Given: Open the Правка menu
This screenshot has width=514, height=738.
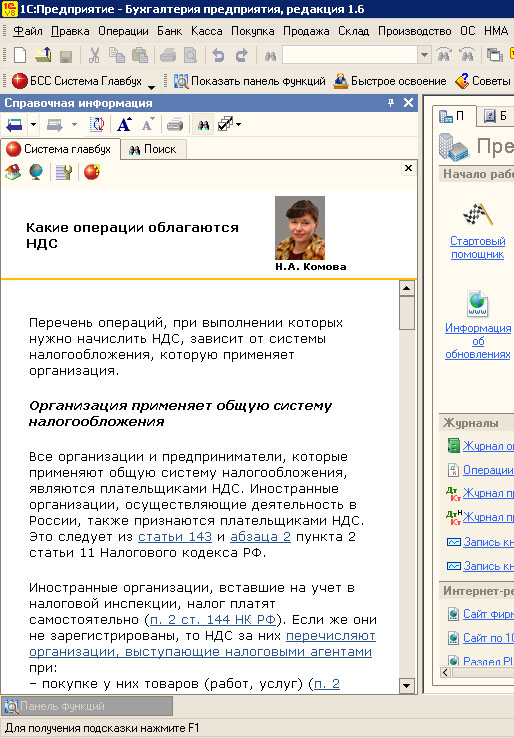Looking at the screenshot, I should (x=70, y=31).
